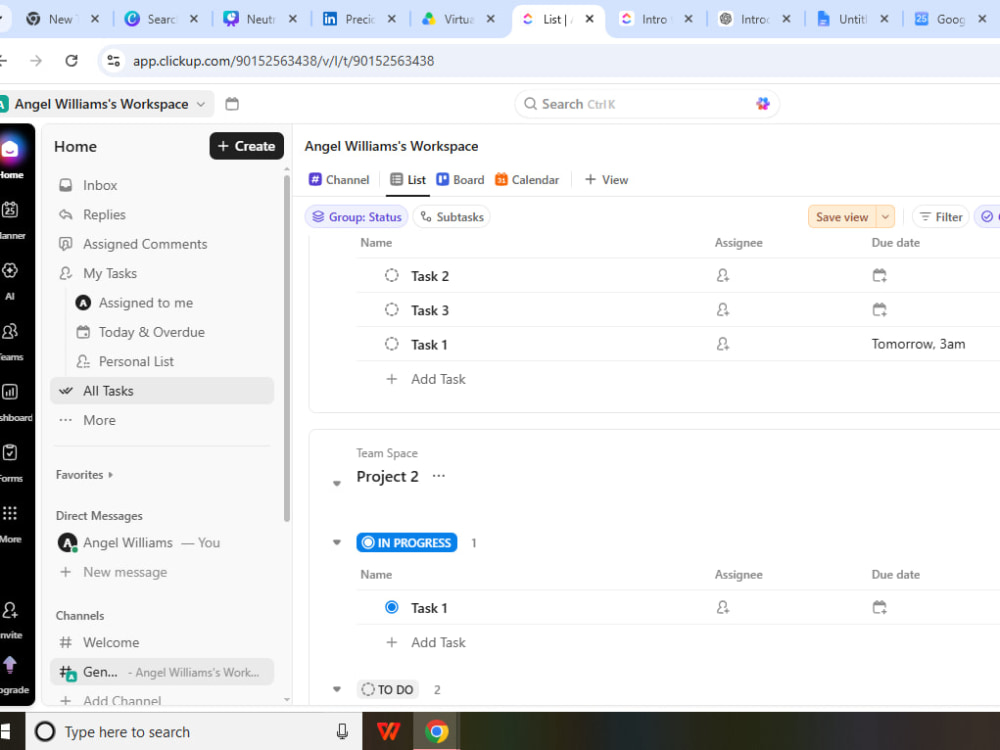This screenshot has width=1000, height=750.
Task: Set a due date for Task 3
Action: pyautogui.click(x=879, y=310)
